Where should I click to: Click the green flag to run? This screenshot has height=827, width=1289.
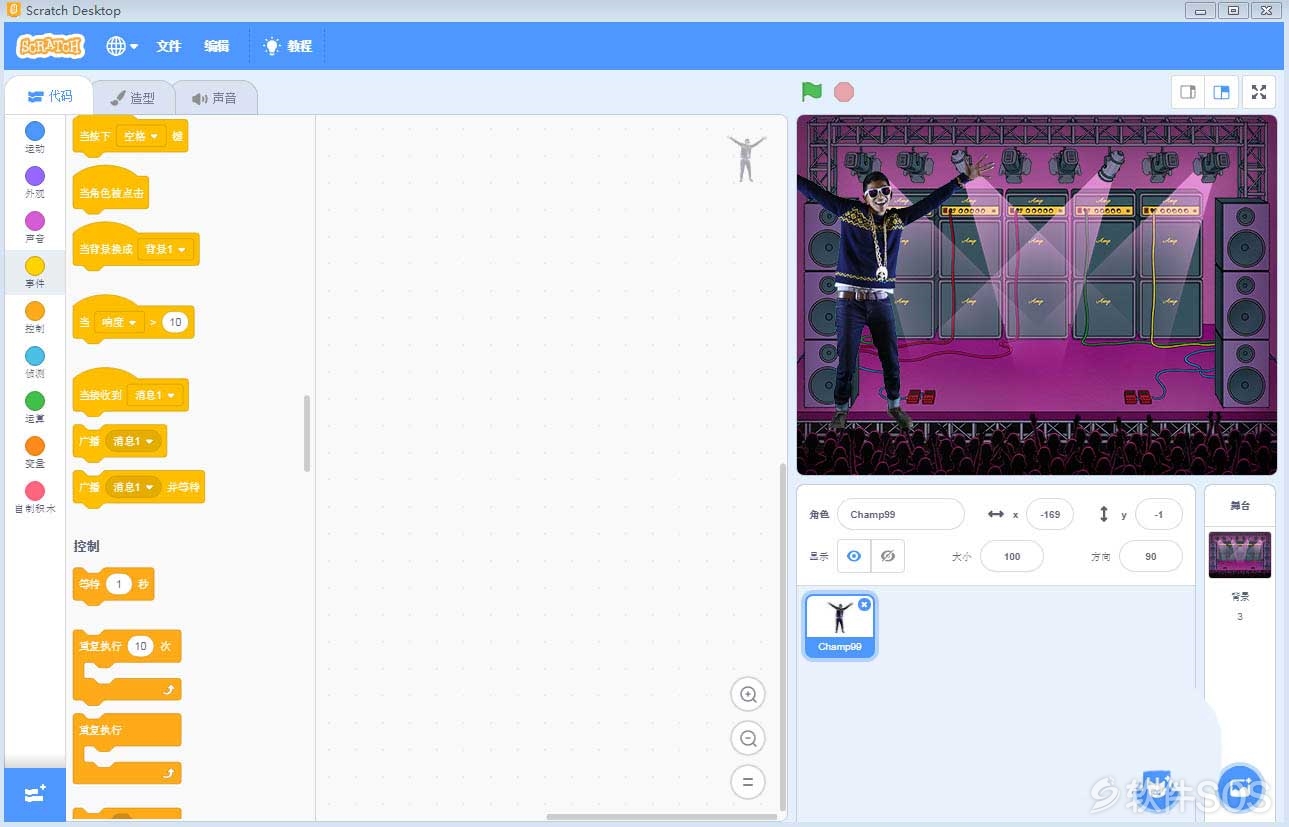pyautogui.click(x=812, y=92)
